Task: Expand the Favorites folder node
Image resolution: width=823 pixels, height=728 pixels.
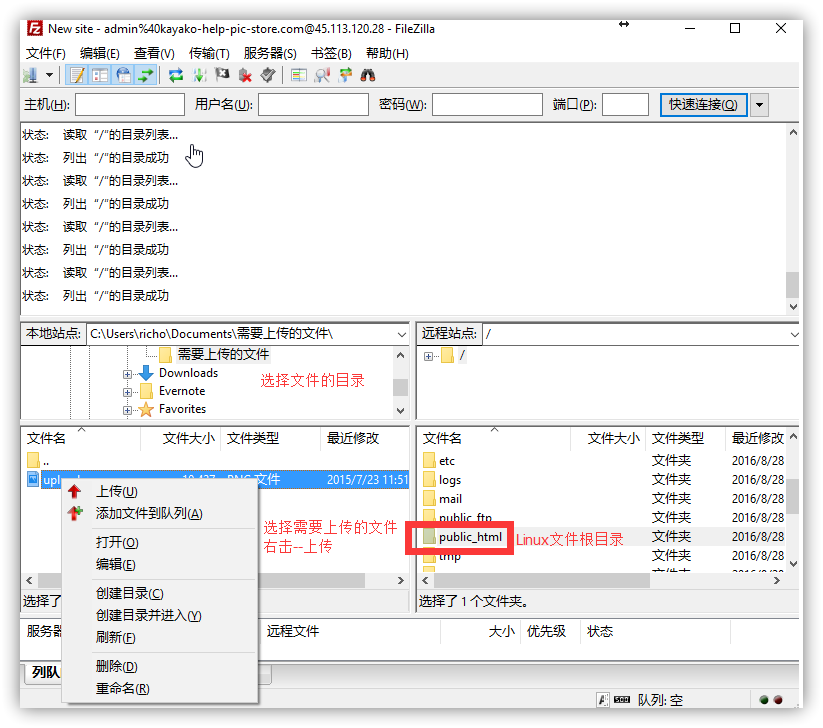Action: pyautogui.click(x=127, y=410)
